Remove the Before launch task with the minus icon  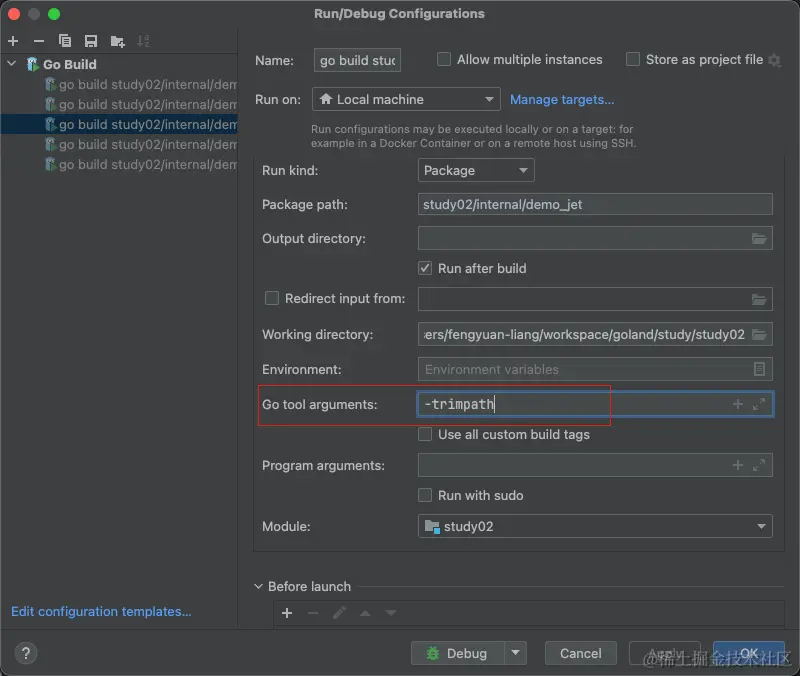click(313, 613)
